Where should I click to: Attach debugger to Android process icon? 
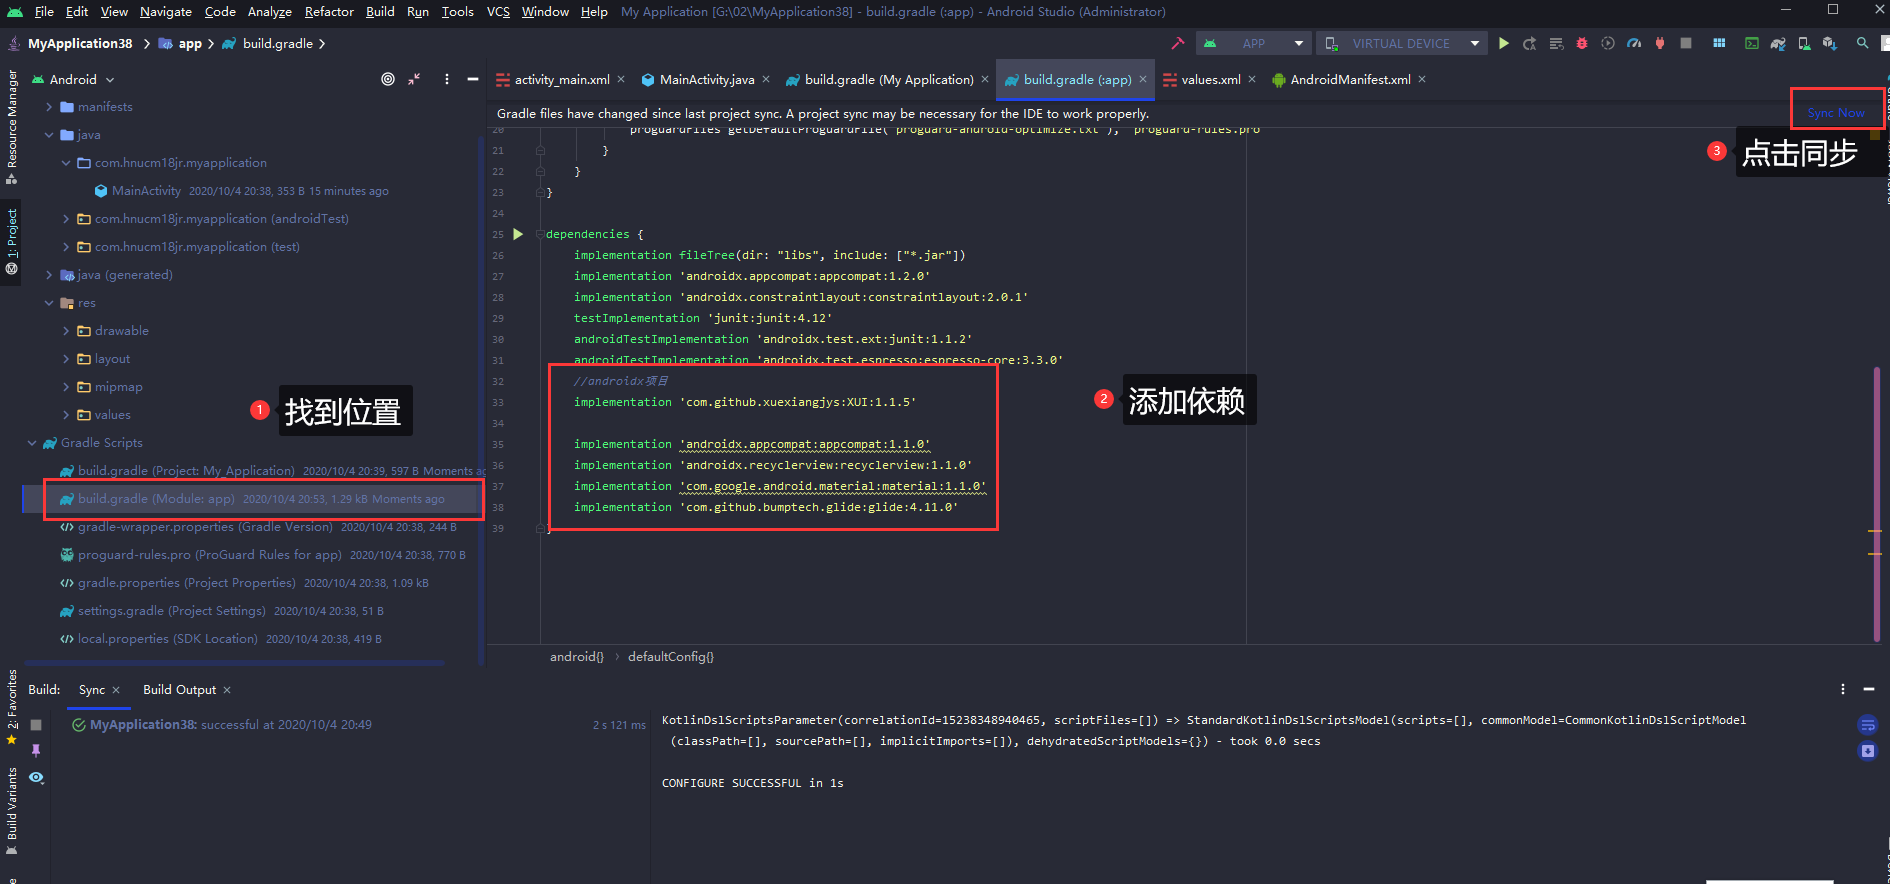click(x=1660, y=43)
